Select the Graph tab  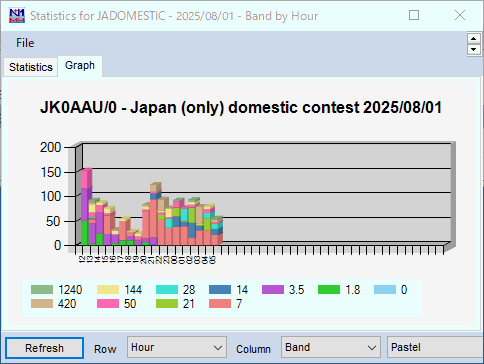click(x=80, y=66)
